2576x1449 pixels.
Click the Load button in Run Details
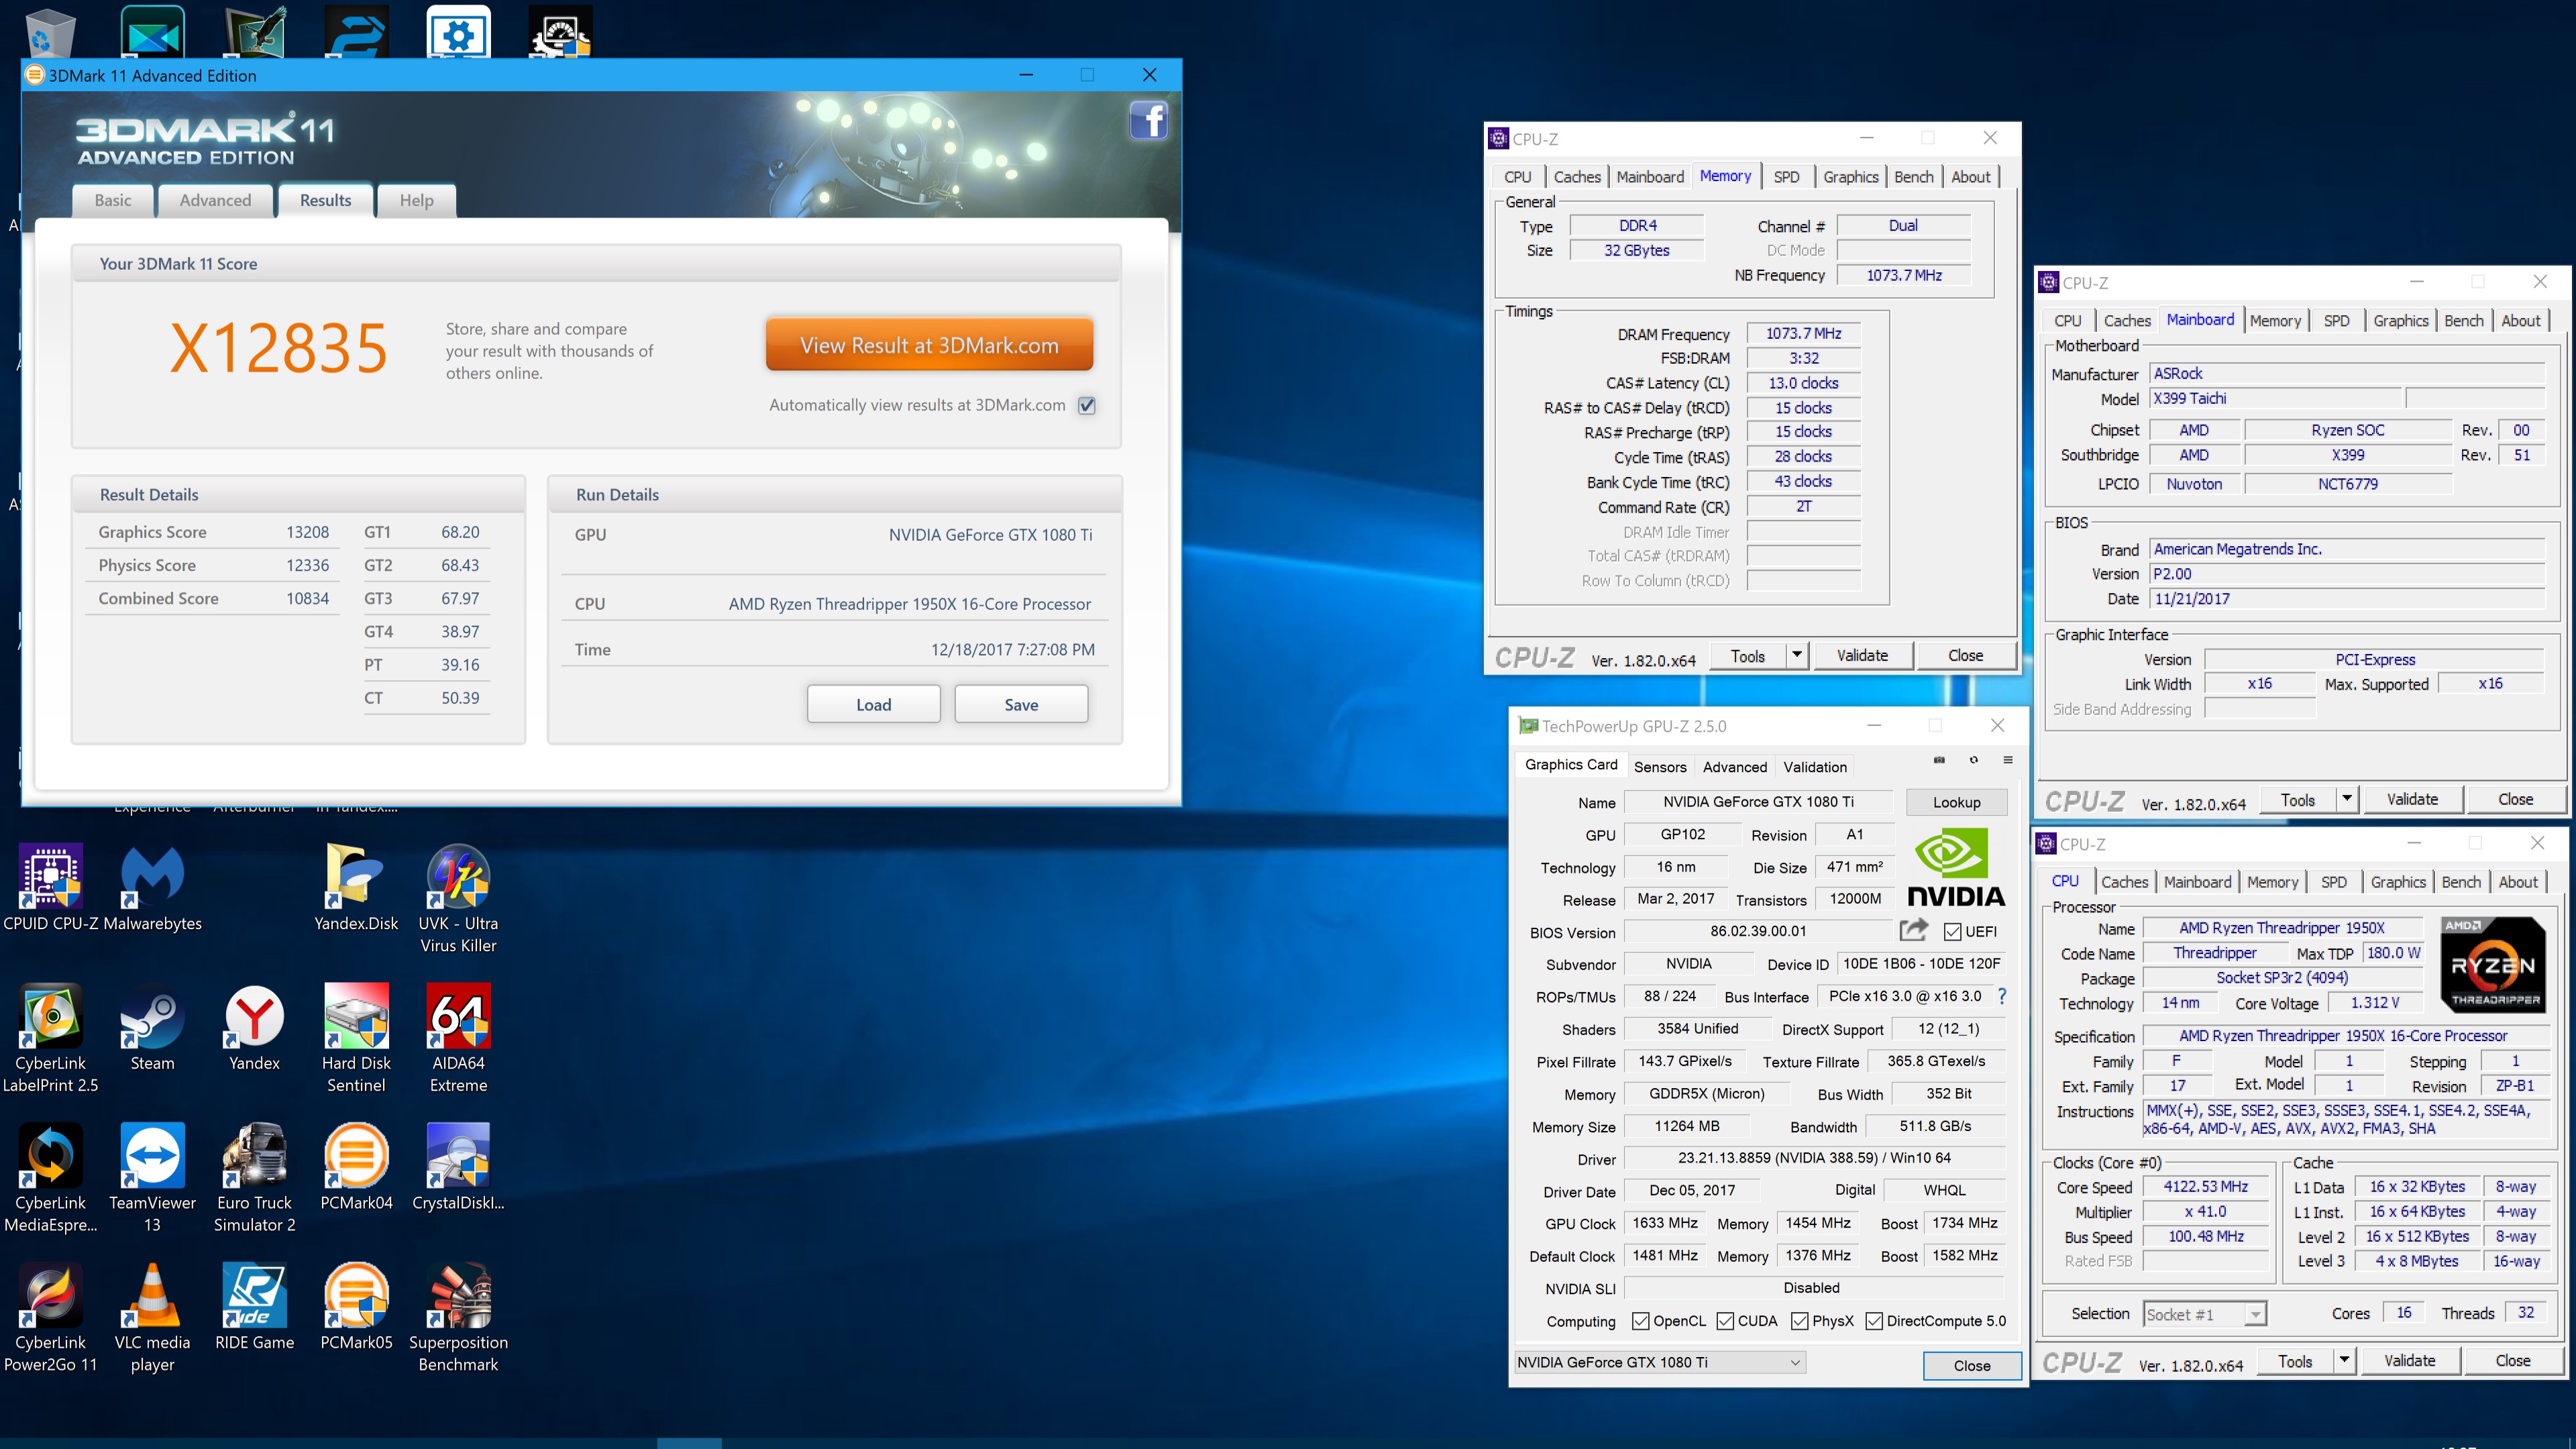click(x=873, y=704)
